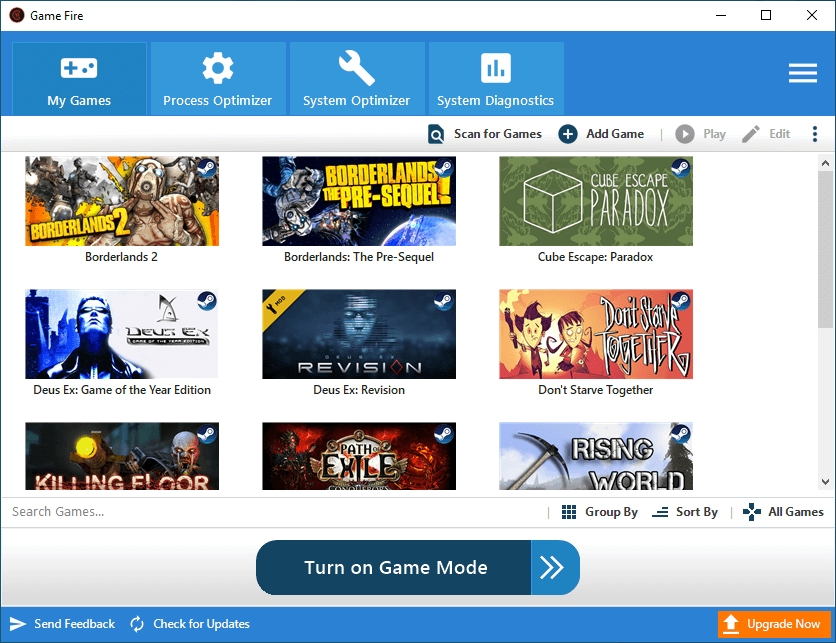Select the Deus Ex: Game of the Year cover
This screenshot has width=836, height=643.
(x=122, y=334)
